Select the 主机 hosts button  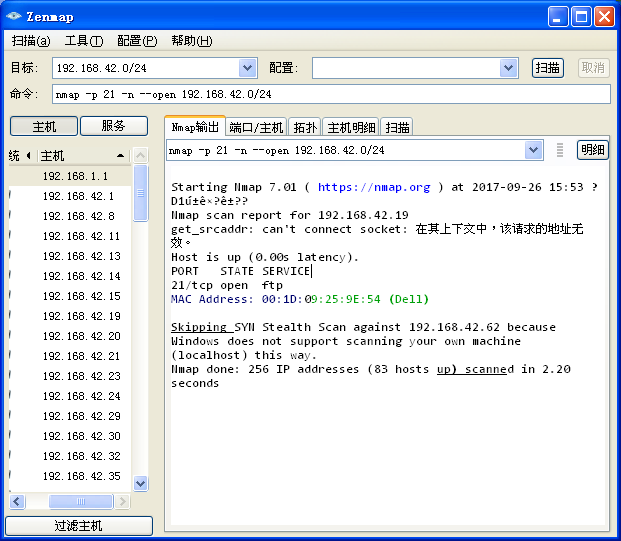point(44,126)
